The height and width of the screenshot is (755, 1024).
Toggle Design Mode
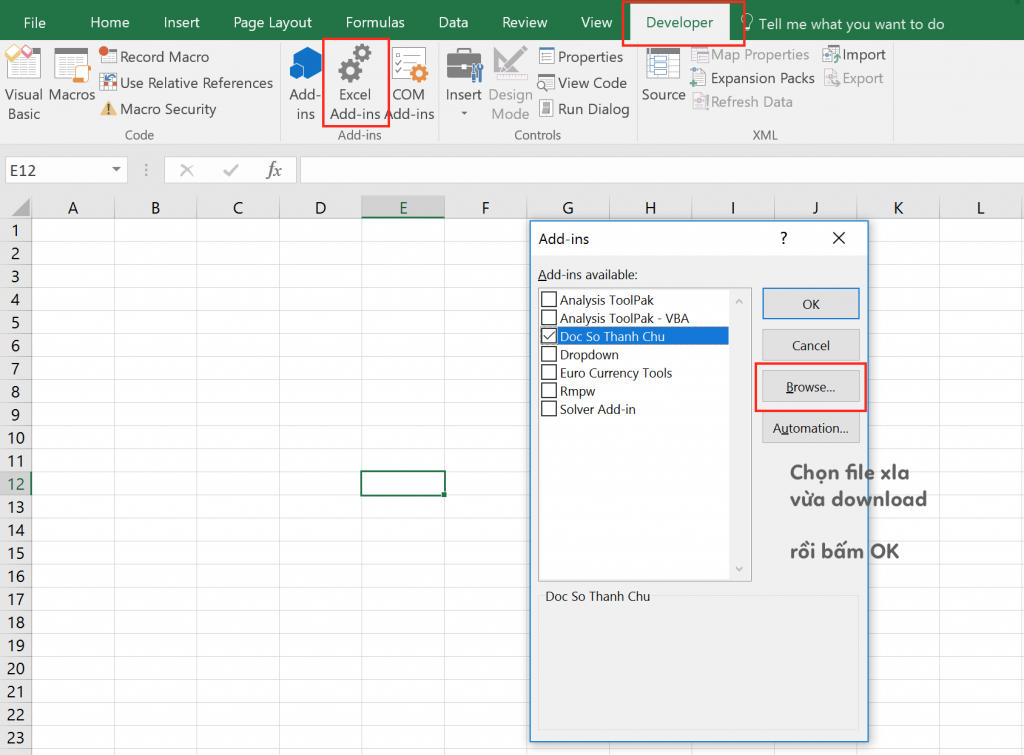click(510, 84)
